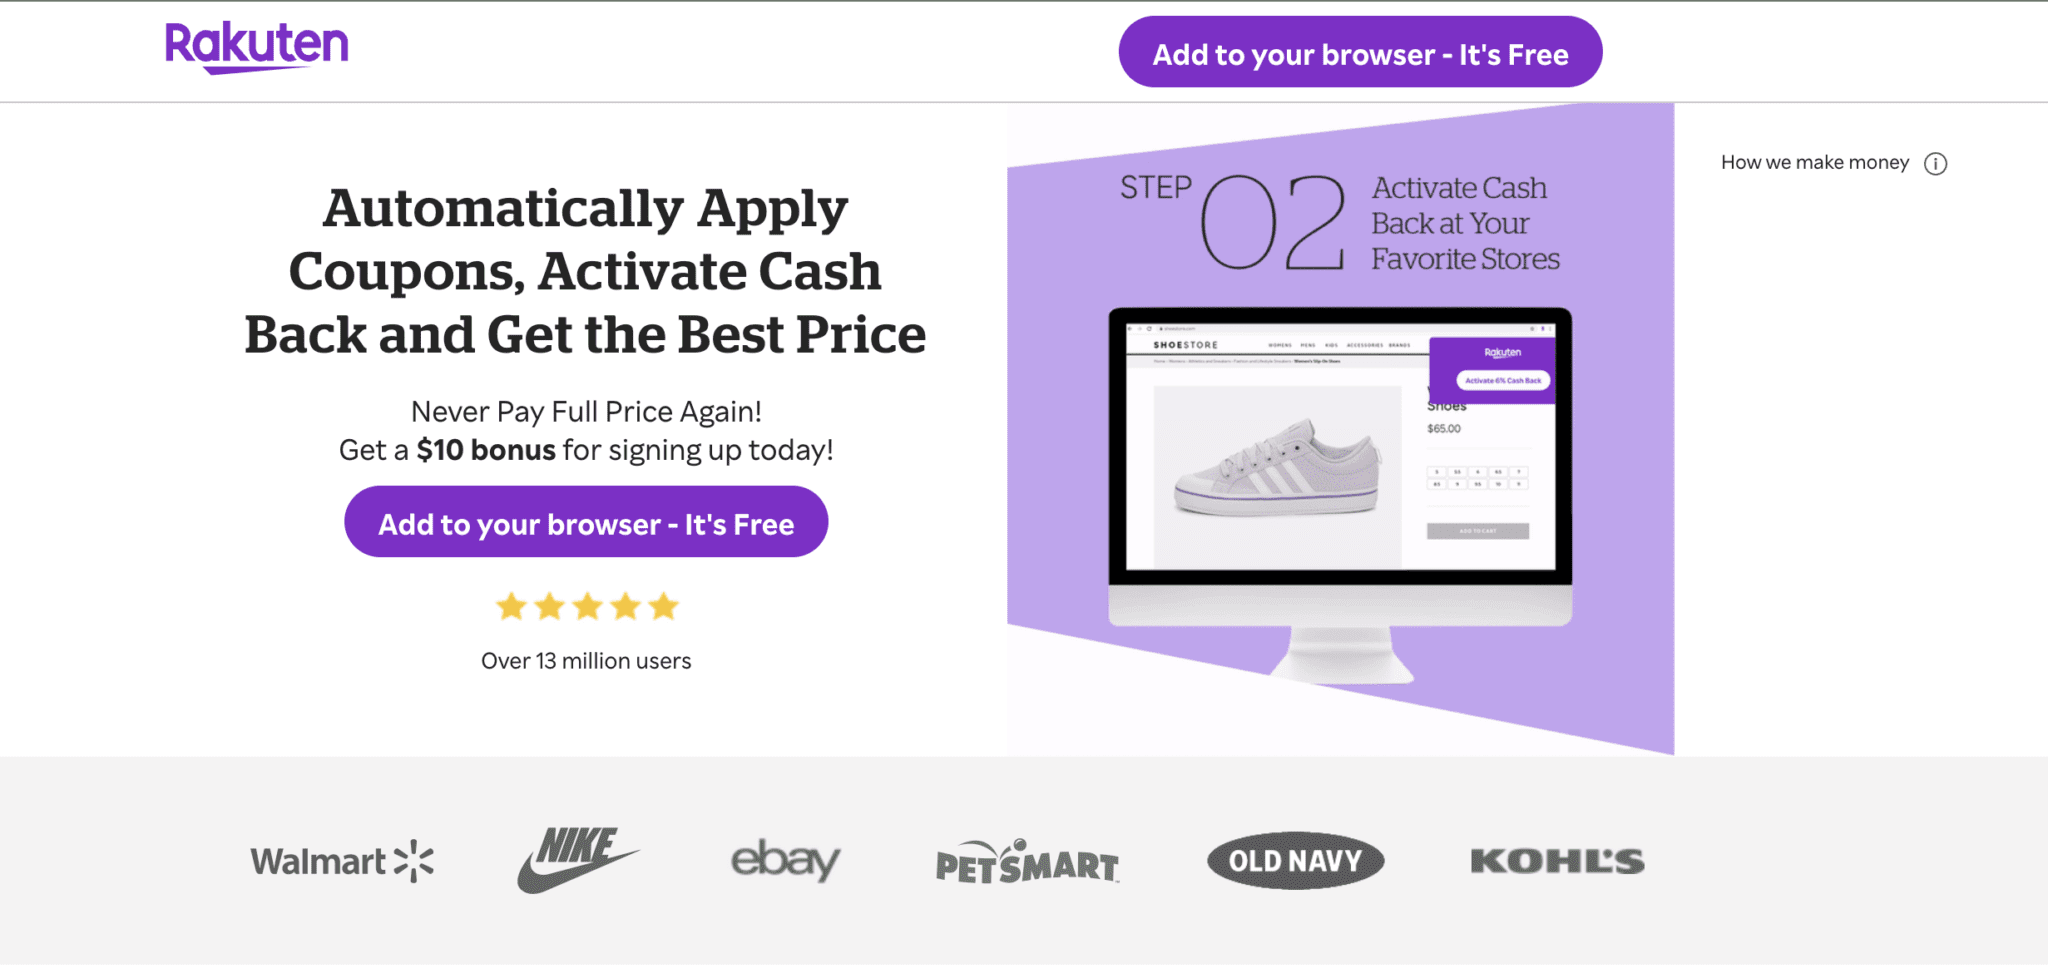Click the info icon beside How we make money
This screenshot has height=968, width=2048.
[1935, 163]
